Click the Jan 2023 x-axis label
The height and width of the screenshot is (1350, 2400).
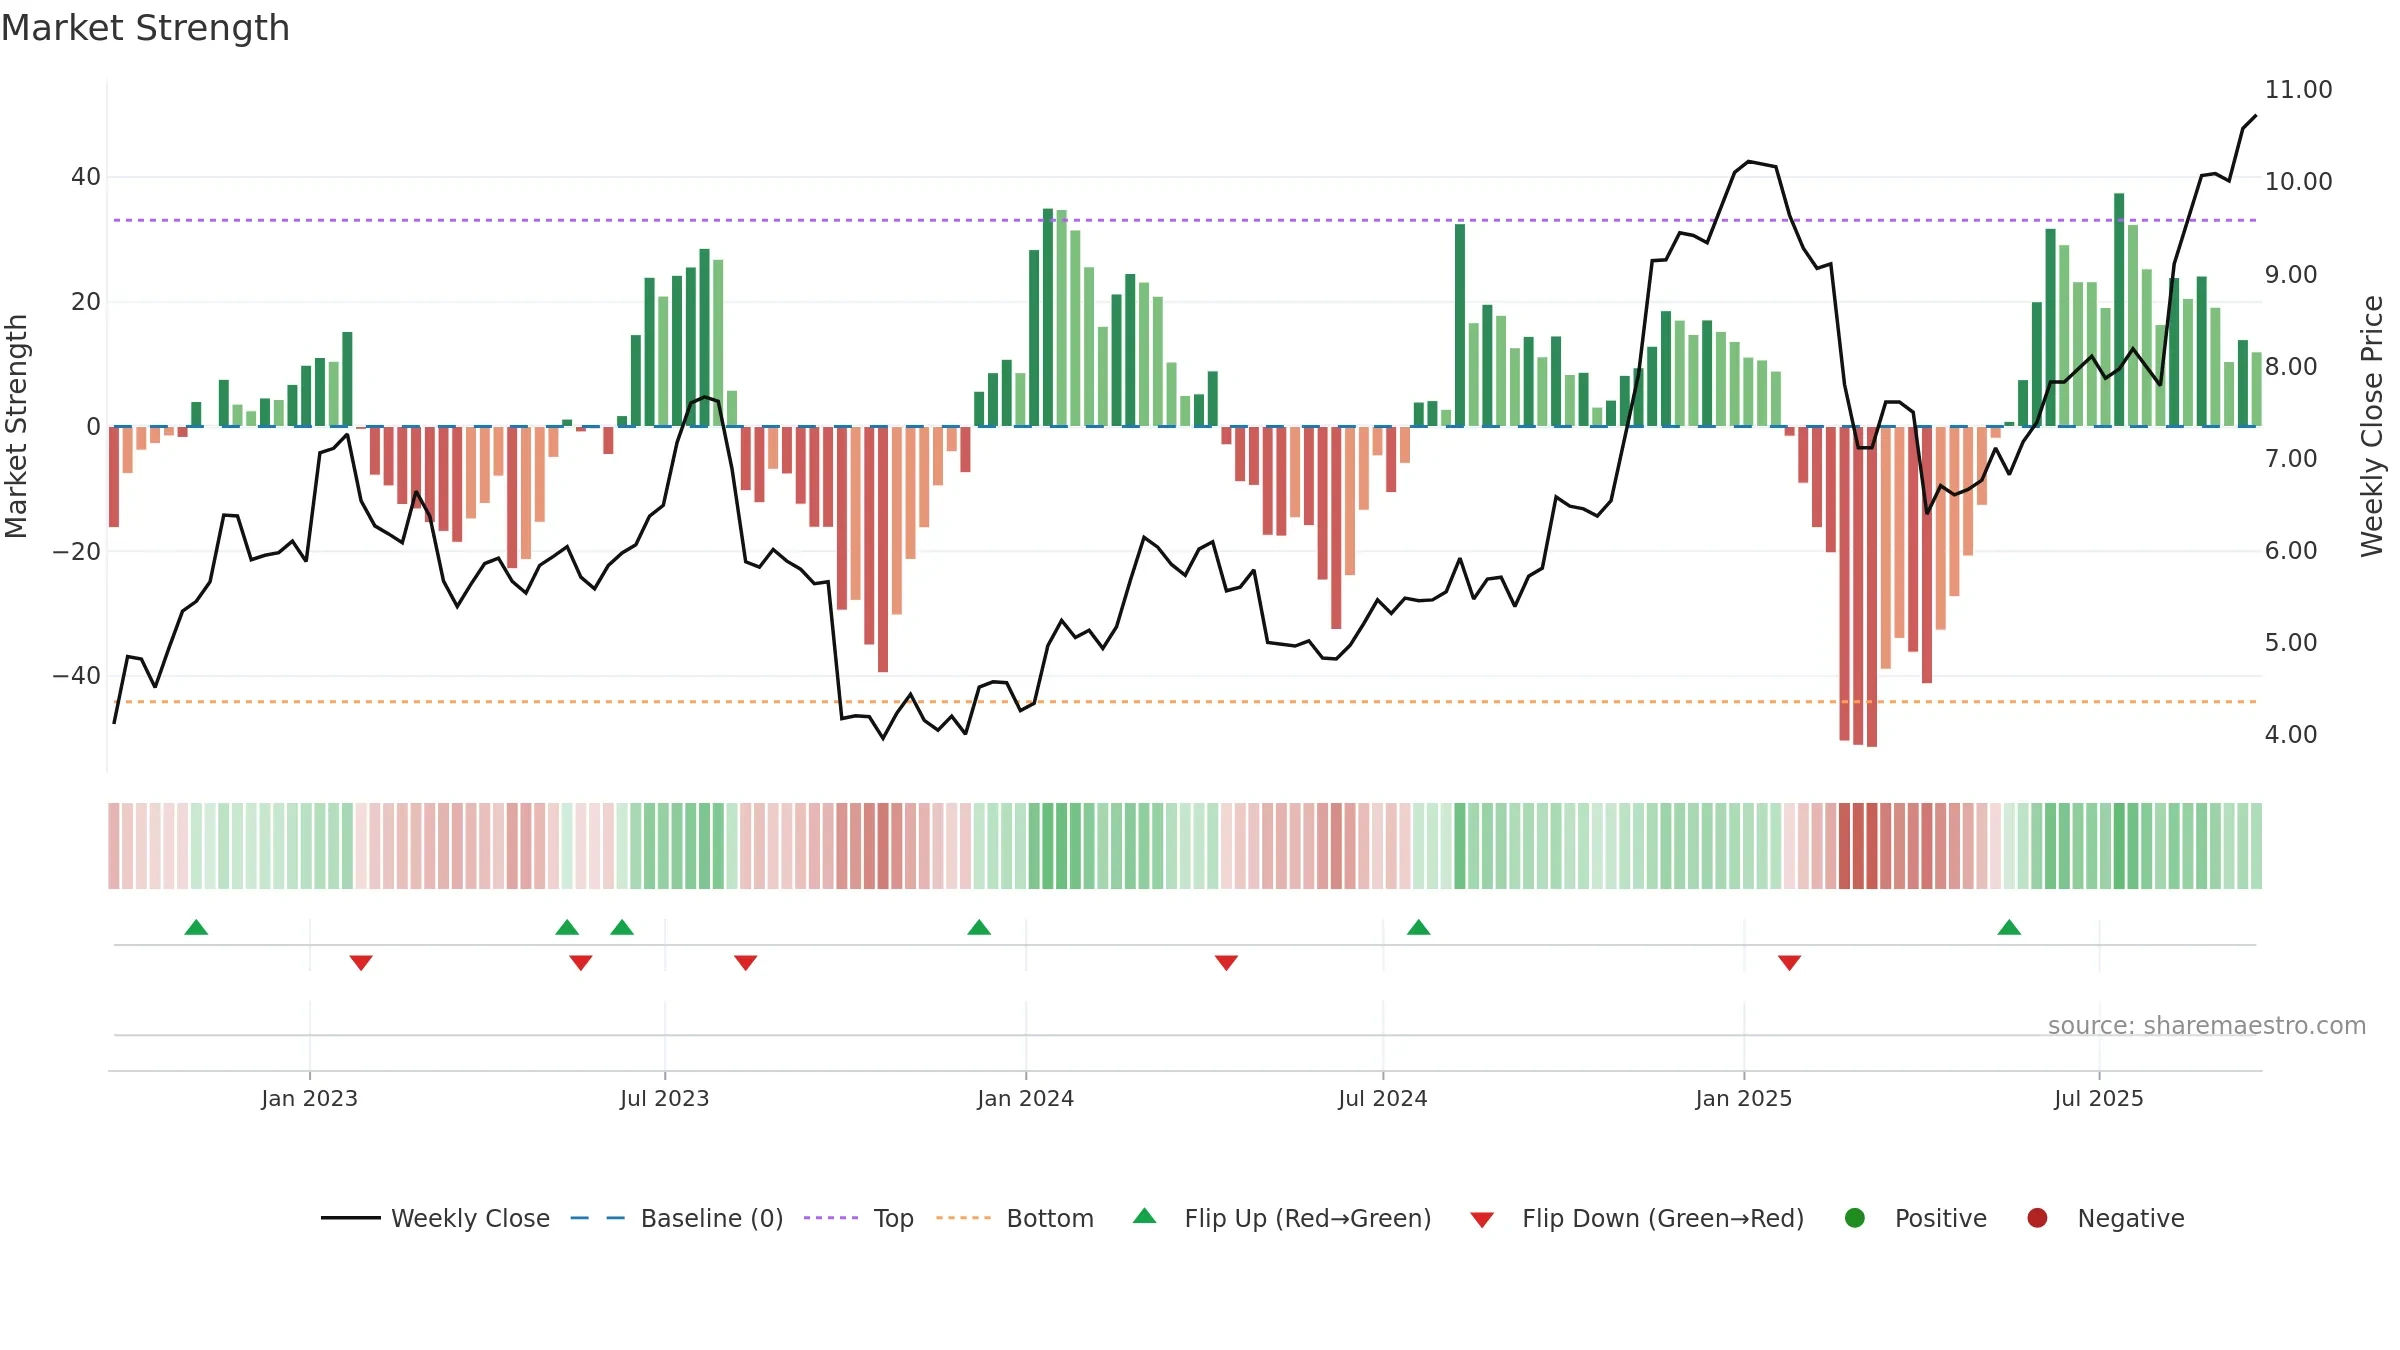(309, 1099)
